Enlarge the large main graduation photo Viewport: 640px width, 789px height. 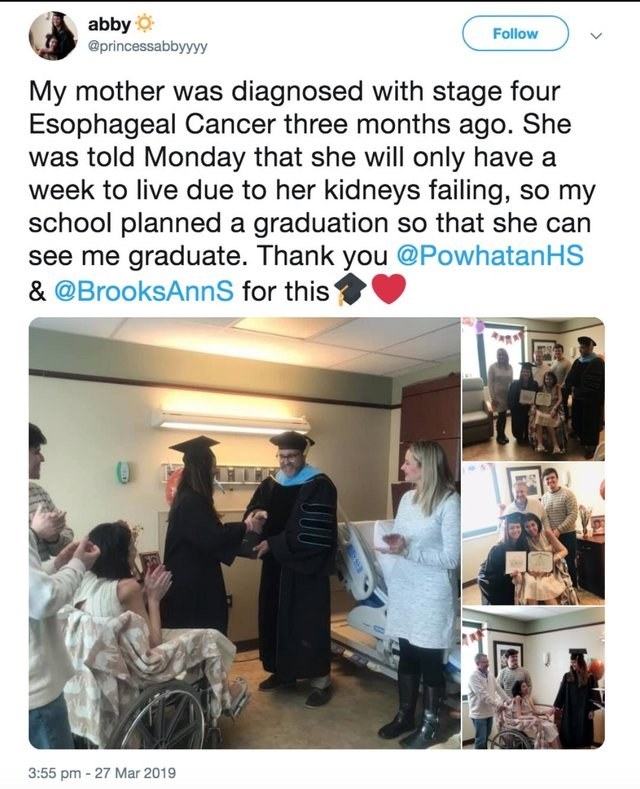click(x=245, y=533)
